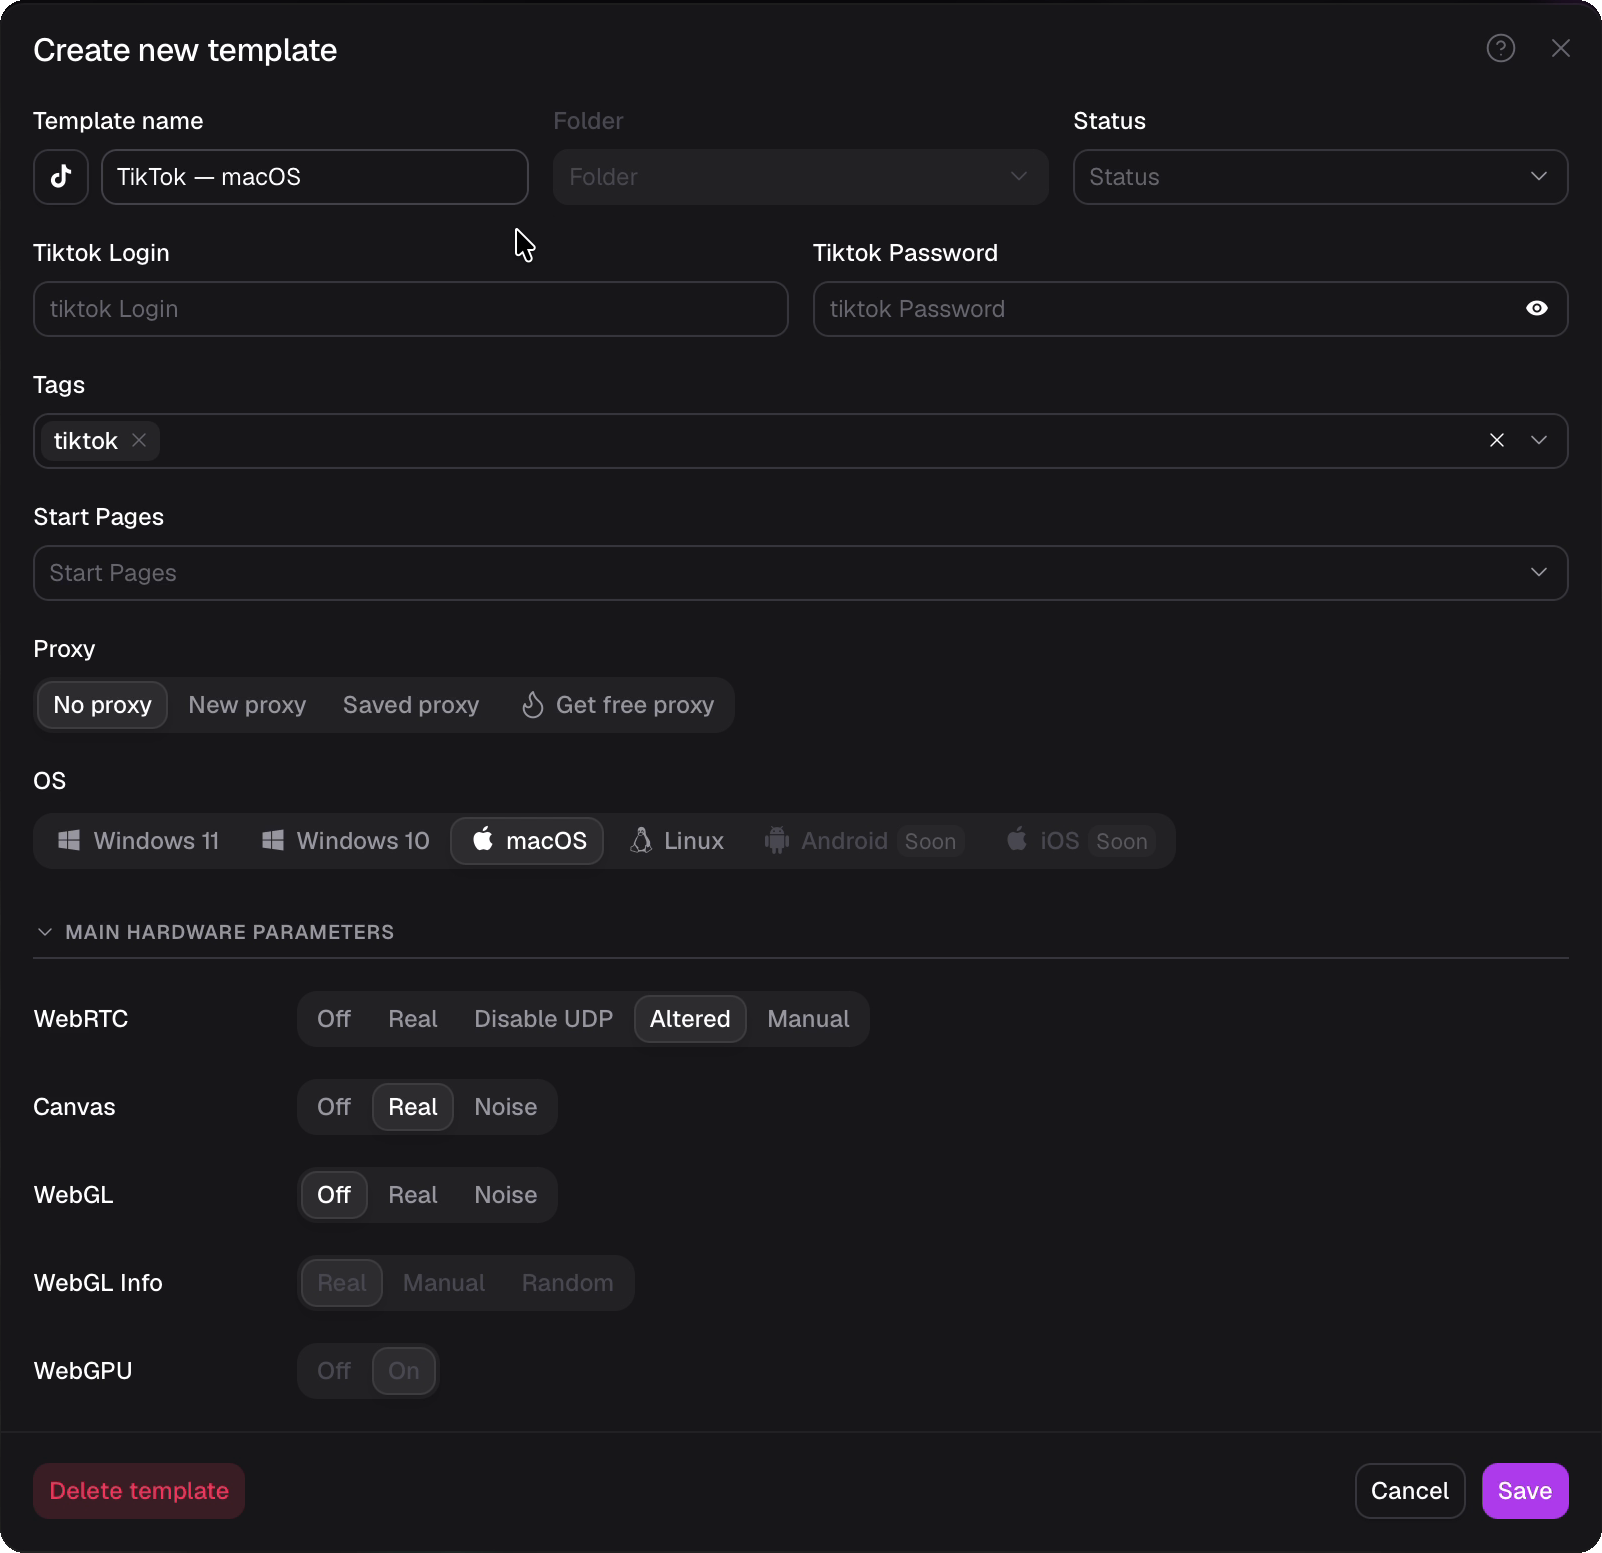The height and width of the screenshot is (1553, 1602).
Task: Open the Status dropdown
Action: [x=1320, y=177]
